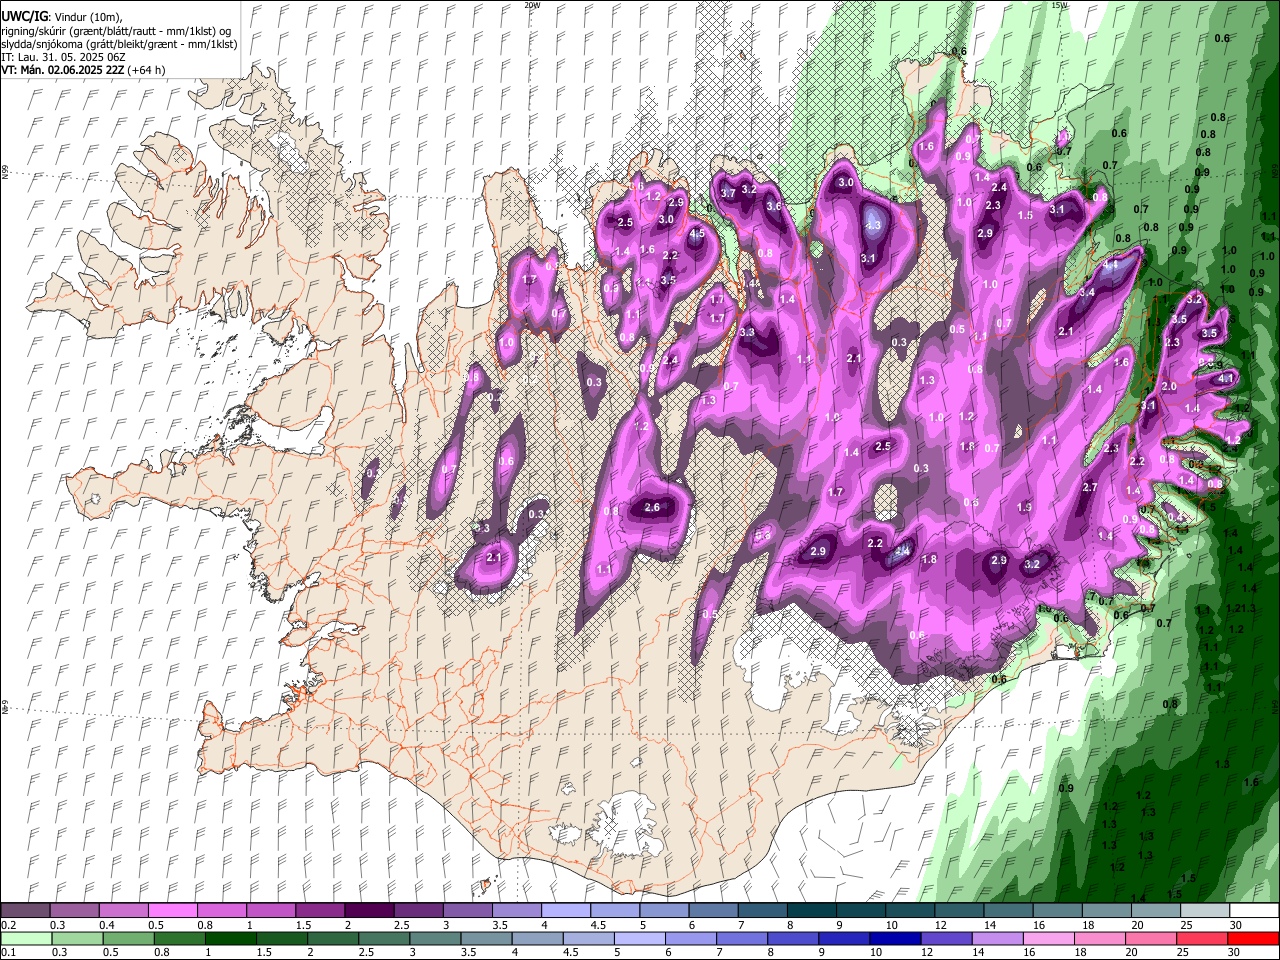Click the 3.7 snowfall value on the map

728,193
